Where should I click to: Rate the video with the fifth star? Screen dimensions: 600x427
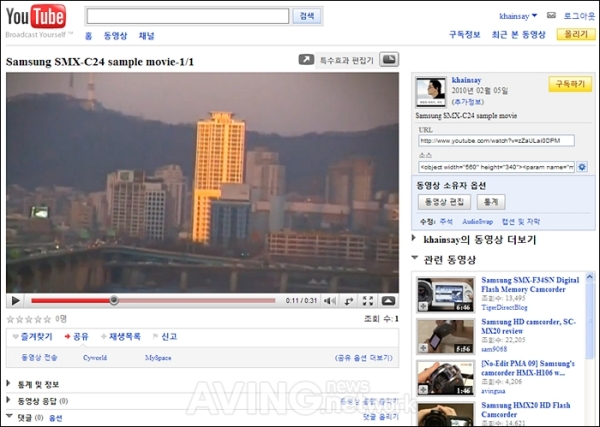point(47,319)
